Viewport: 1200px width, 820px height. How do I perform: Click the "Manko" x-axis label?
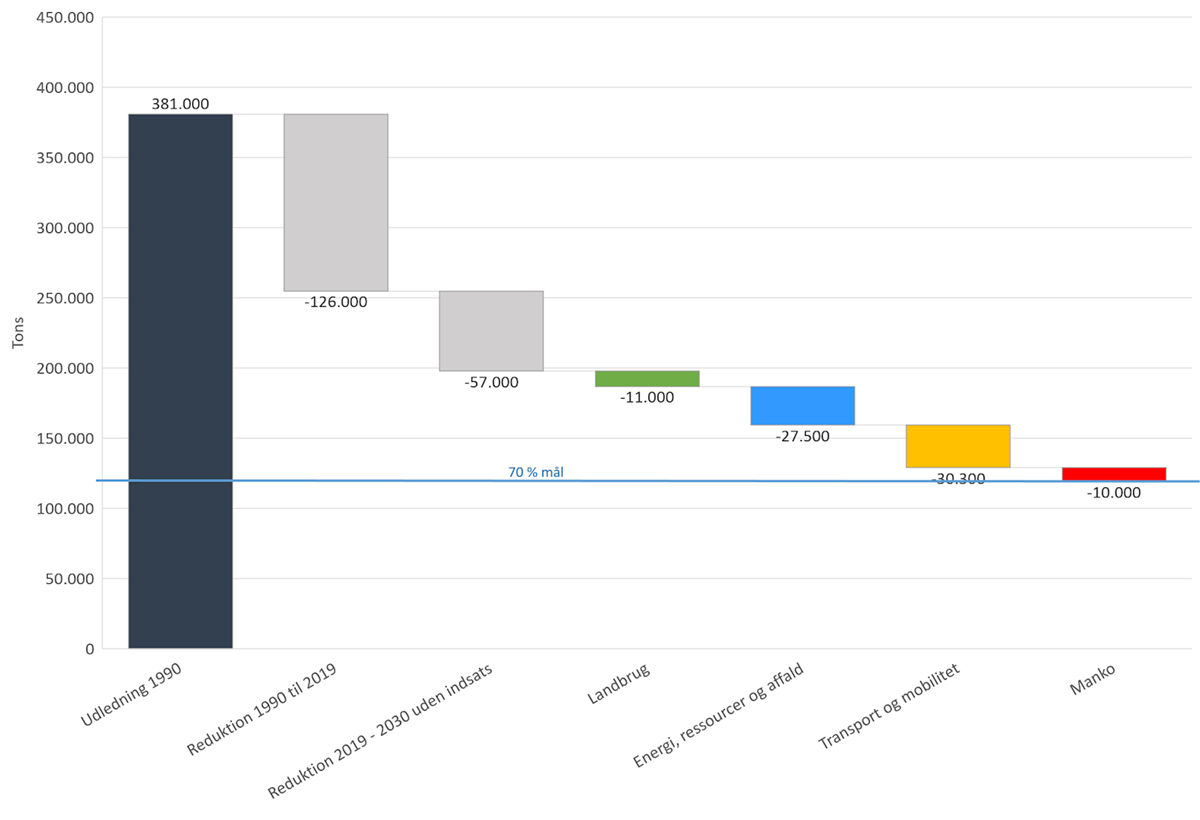click(1090, 682)
